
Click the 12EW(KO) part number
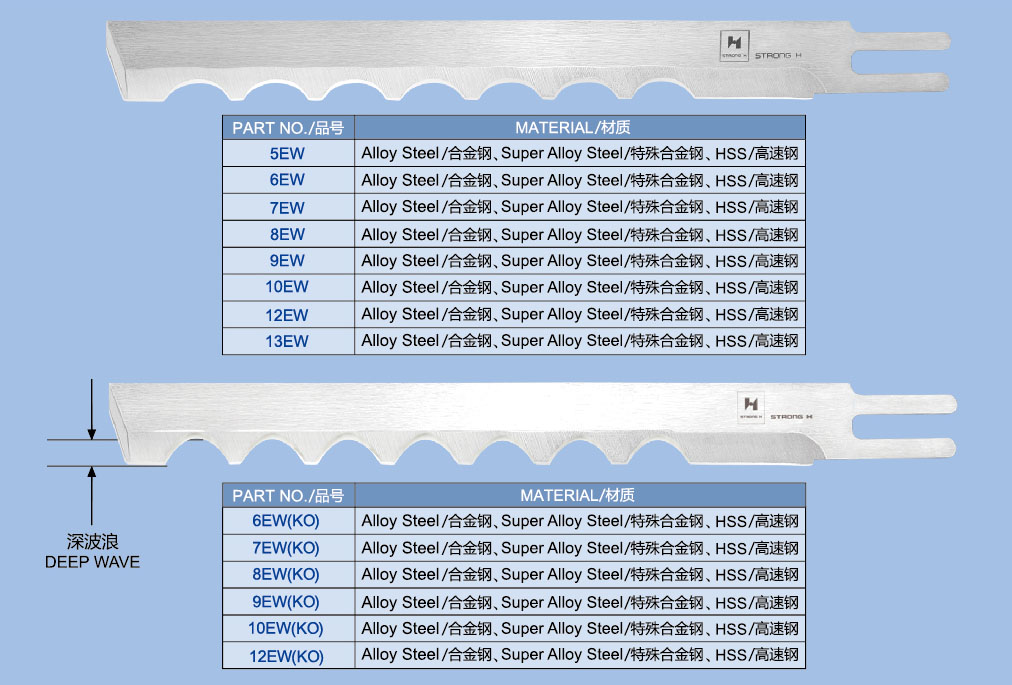(287, 656)
